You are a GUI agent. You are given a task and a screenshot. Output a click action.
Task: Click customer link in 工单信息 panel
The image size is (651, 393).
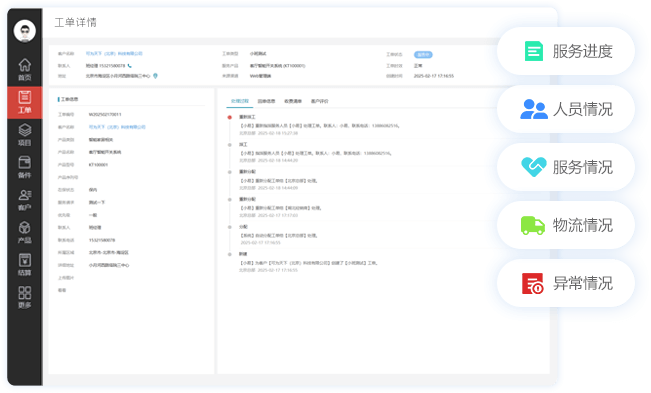pyautogui.click(x=117, y=127)
